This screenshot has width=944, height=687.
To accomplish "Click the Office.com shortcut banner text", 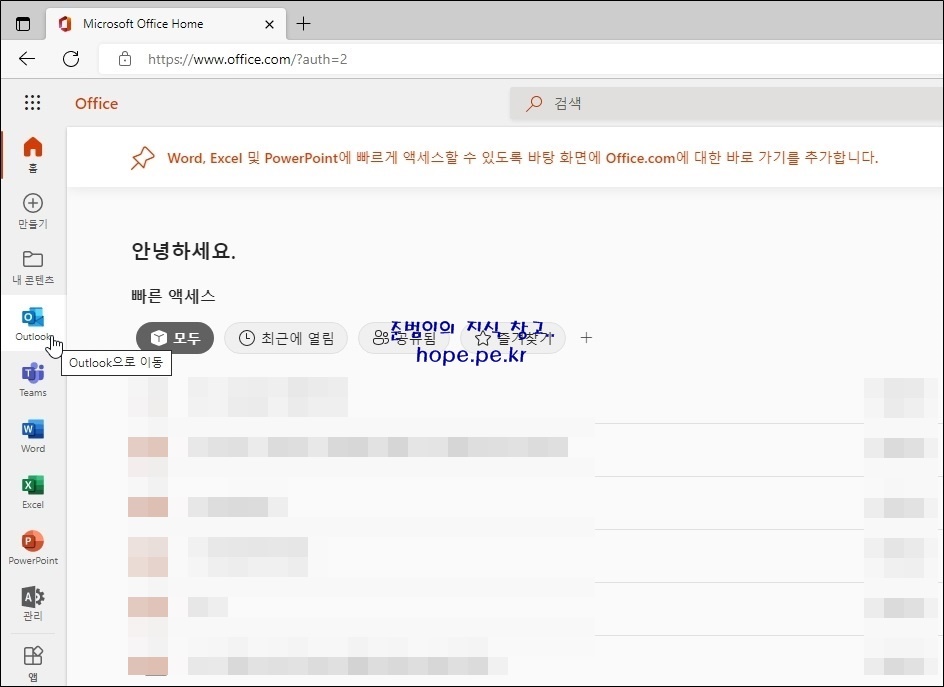I will pyautogui.click(x=523, y=158).
